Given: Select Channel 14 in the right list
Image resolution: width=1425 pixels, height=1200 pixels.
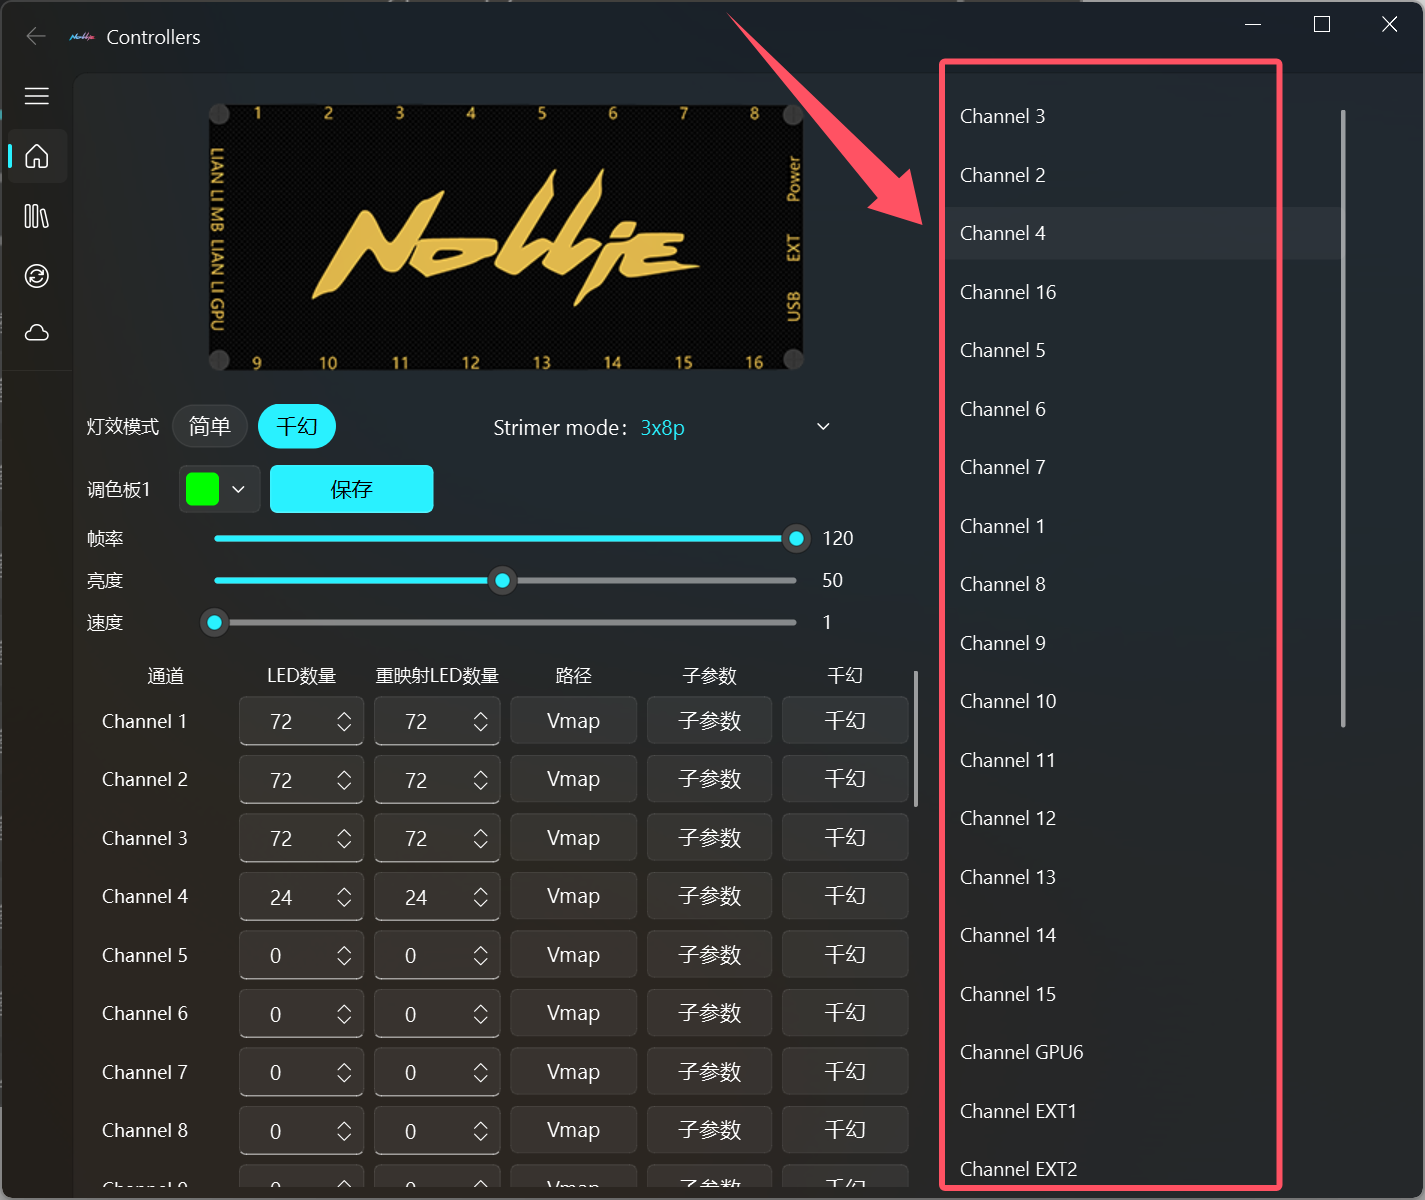Looking at the screenshot, I should tap(1142, 935).
